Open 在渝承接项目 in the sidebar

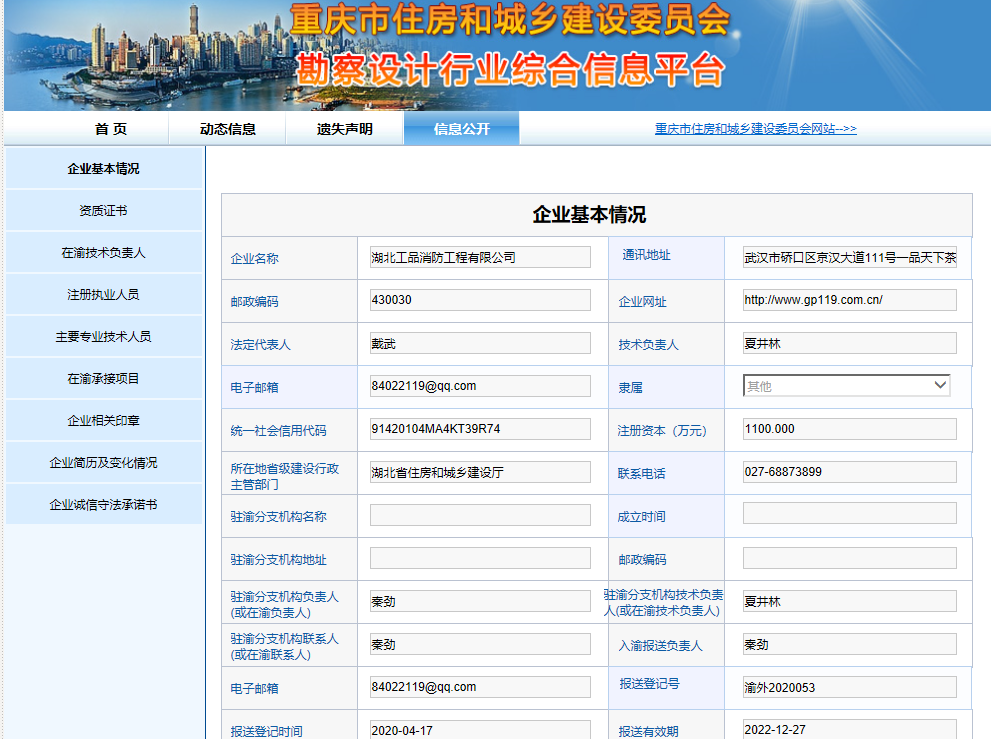104,379
